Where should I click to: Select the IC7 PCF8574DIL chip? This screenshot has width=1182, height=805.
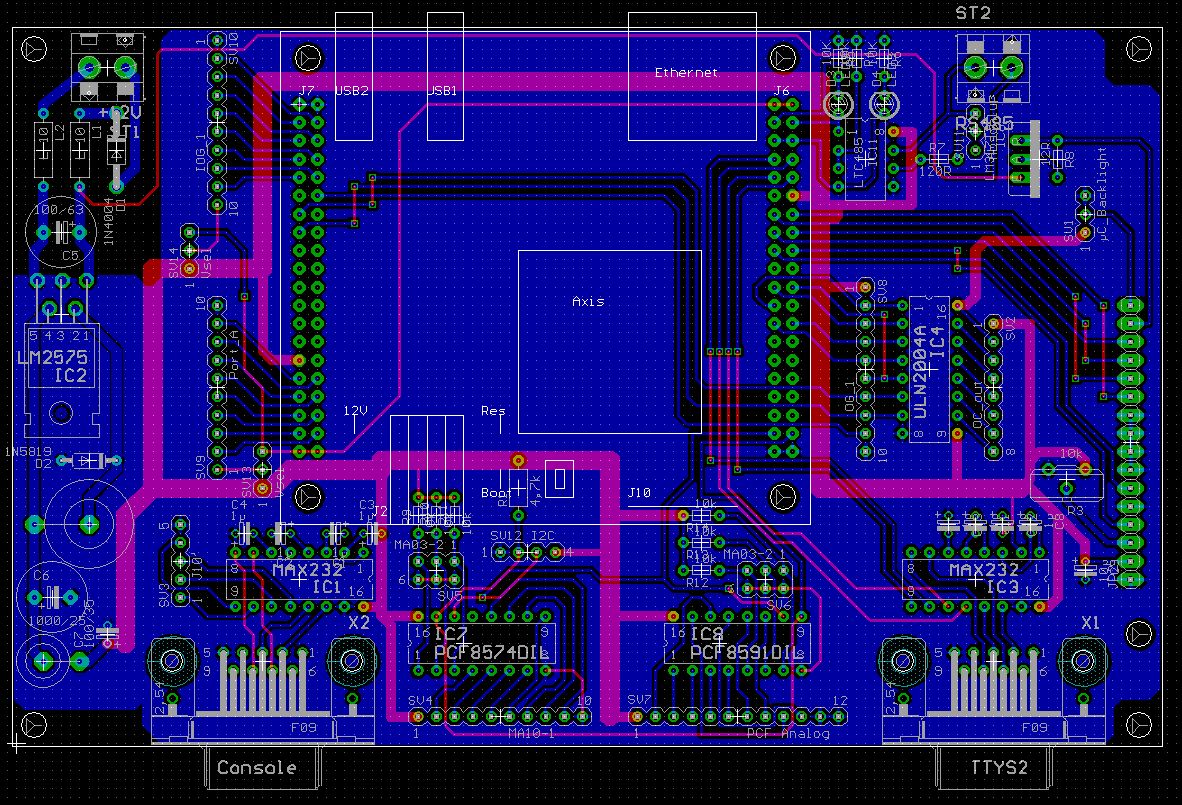tap(482, 644)
